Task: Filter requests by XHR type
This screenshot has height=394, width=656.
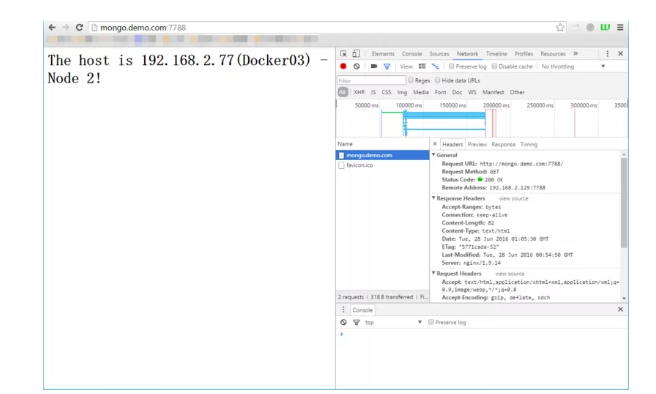Action: pyautogui.click(x=359, y=92)
